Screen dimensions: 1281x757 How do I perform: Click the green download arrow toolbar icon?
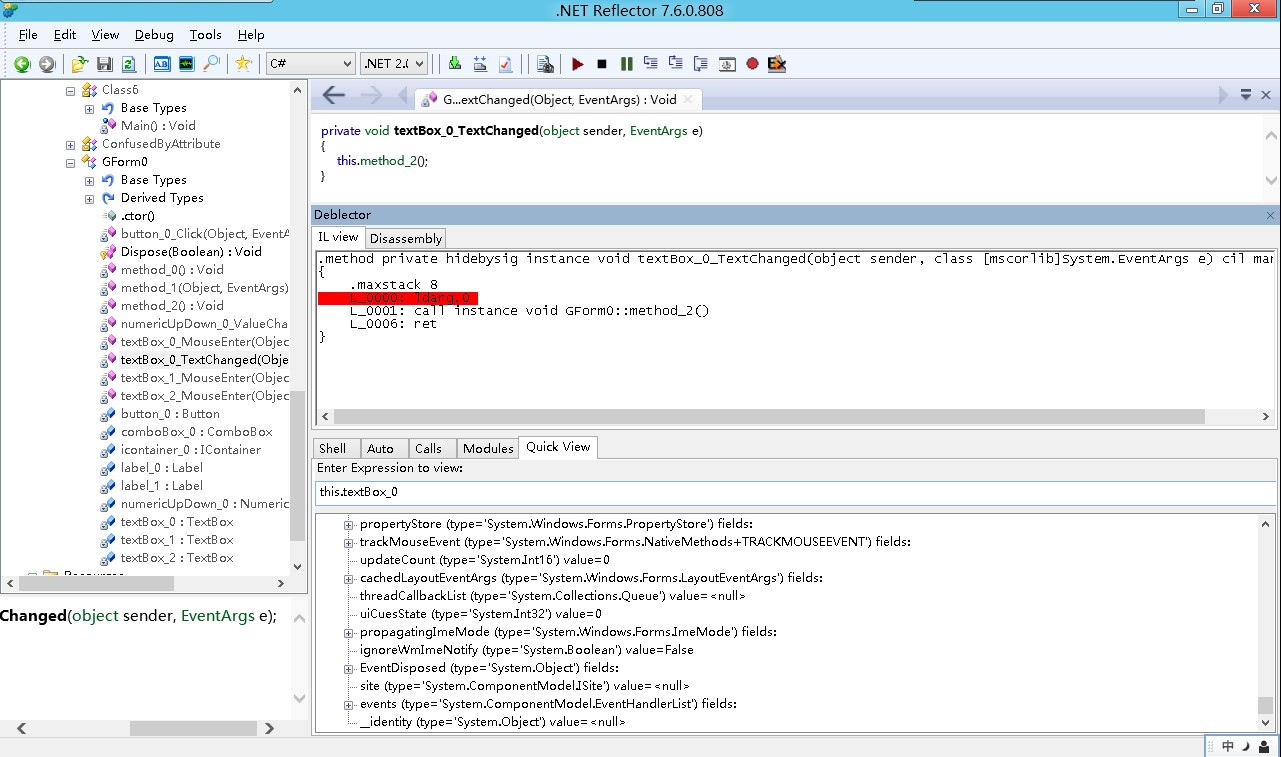tap(455, 64)
